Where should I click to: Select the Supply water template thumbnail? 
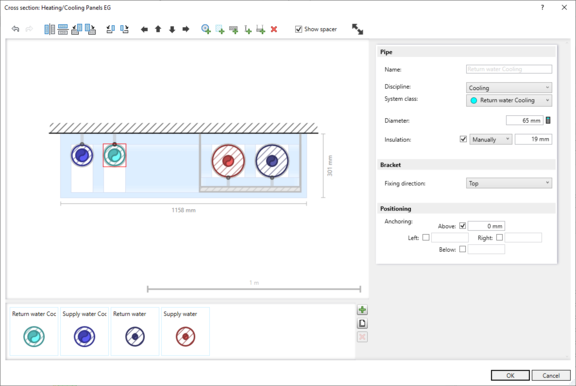pyautogui.click(x=186, y=332)
